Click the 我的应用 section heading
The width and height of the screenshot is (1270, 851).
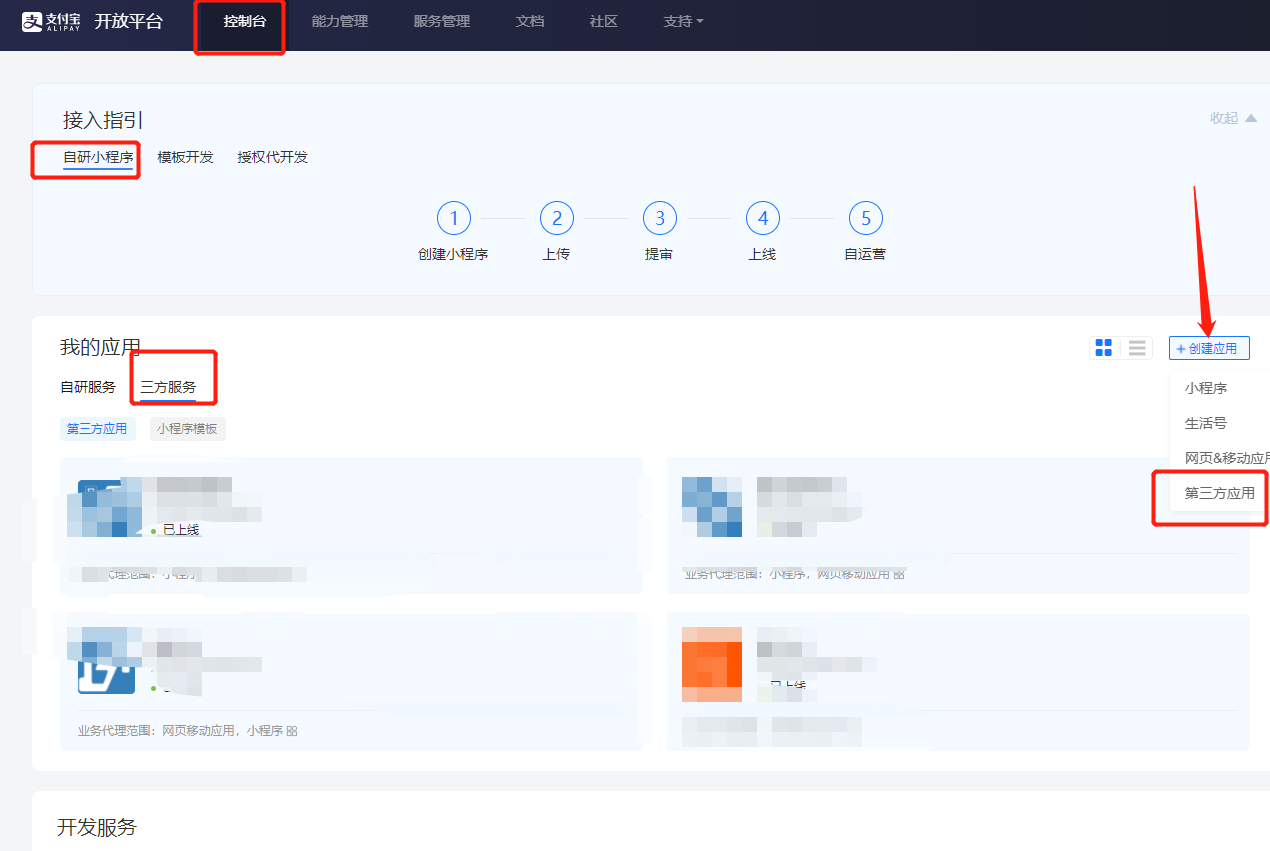click(x=100, y=347)
